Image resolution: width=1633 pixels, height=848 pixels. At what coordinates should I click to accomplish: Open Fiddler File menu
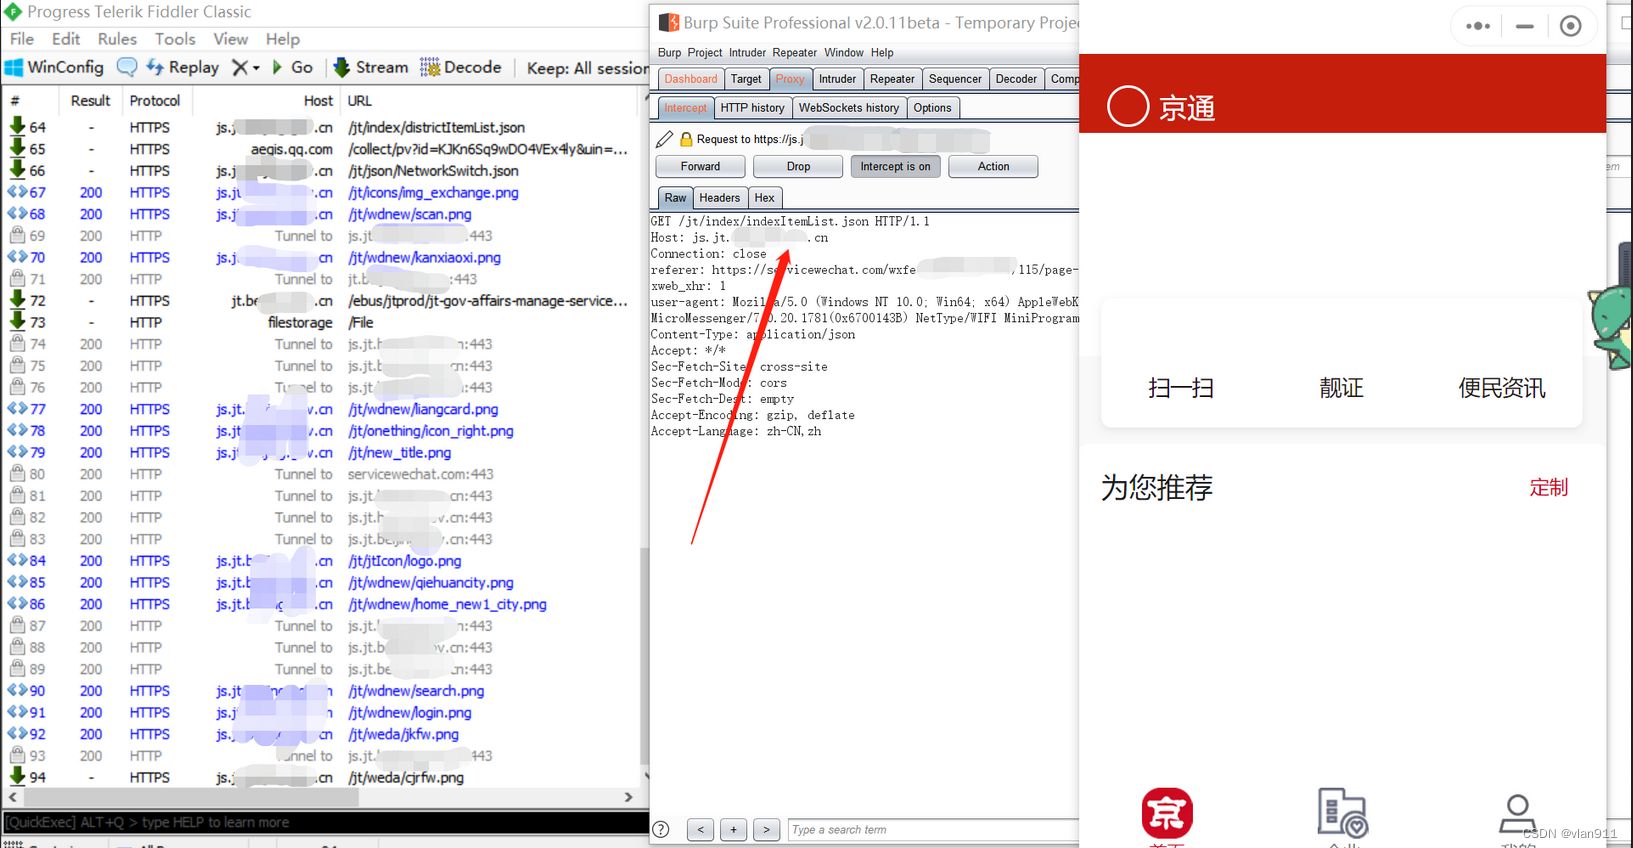(22, 39)
